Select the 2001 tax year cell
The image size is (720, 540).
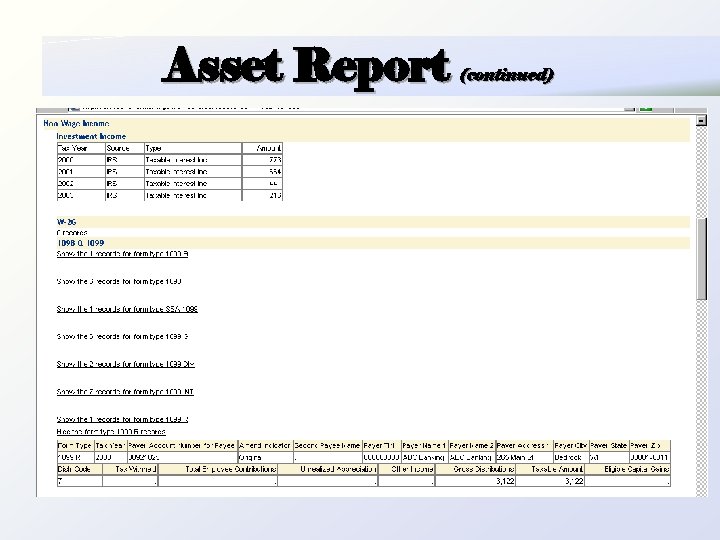pyautogui.click(x=81, y=172)
